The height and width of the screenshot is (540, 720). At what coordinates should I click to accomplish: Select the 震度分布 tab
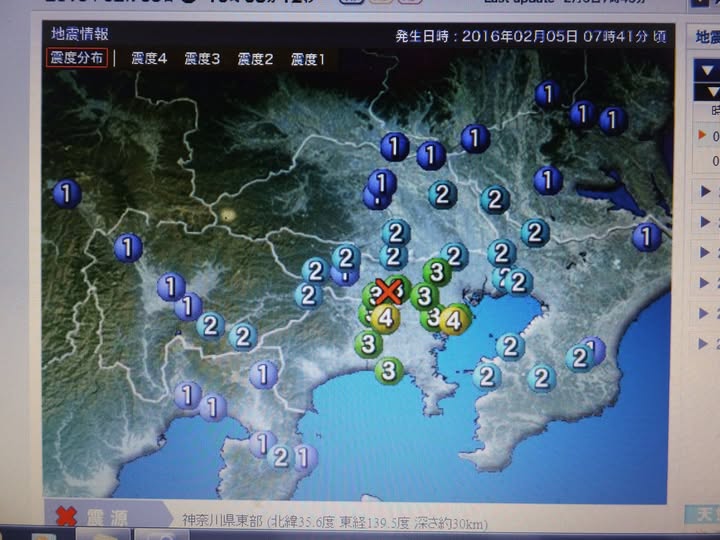[x=76, y=58]
